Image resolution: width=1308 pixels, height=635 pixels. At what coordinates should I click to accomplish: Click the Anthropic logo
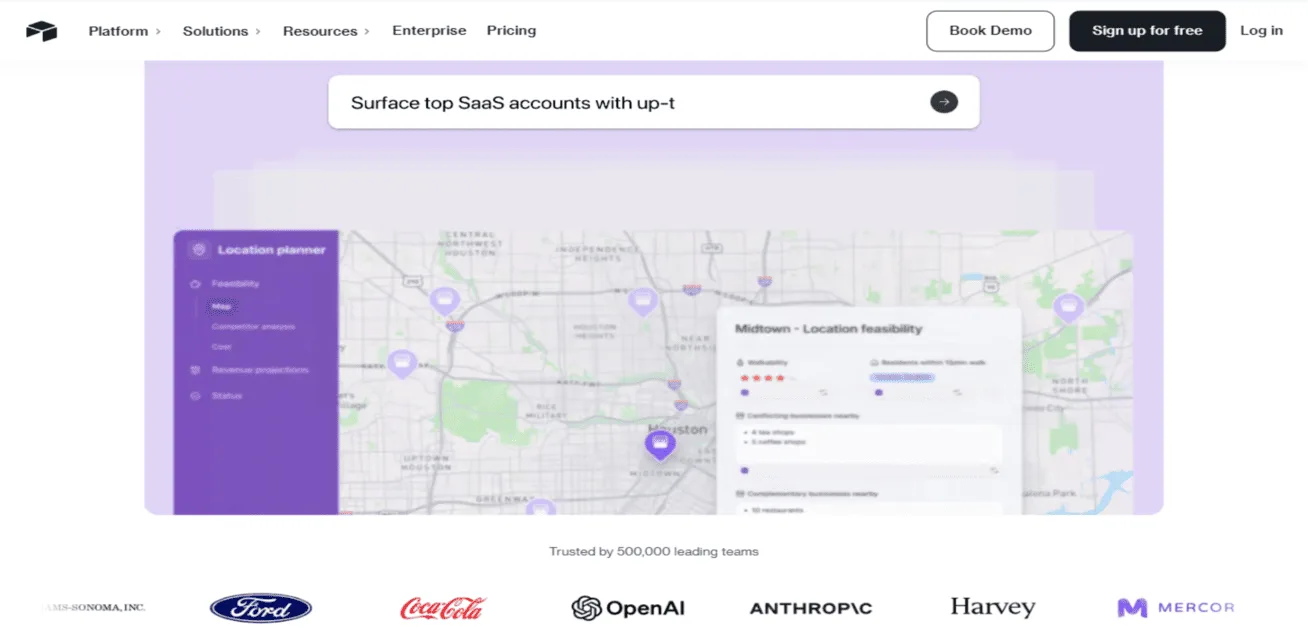click(811, 608)
